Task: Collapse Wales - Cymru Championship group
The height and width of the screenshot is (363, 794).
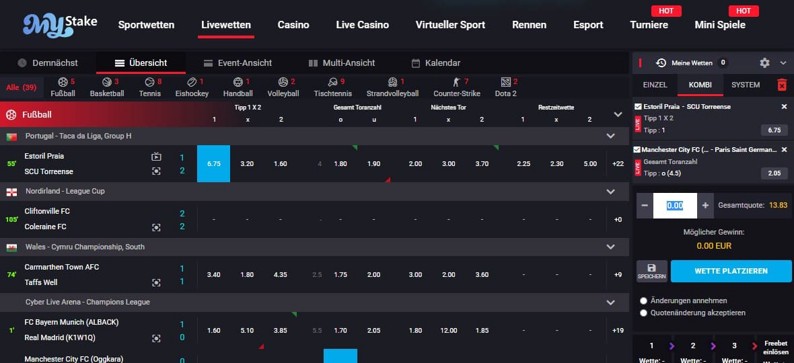Action: pos(611,247)
